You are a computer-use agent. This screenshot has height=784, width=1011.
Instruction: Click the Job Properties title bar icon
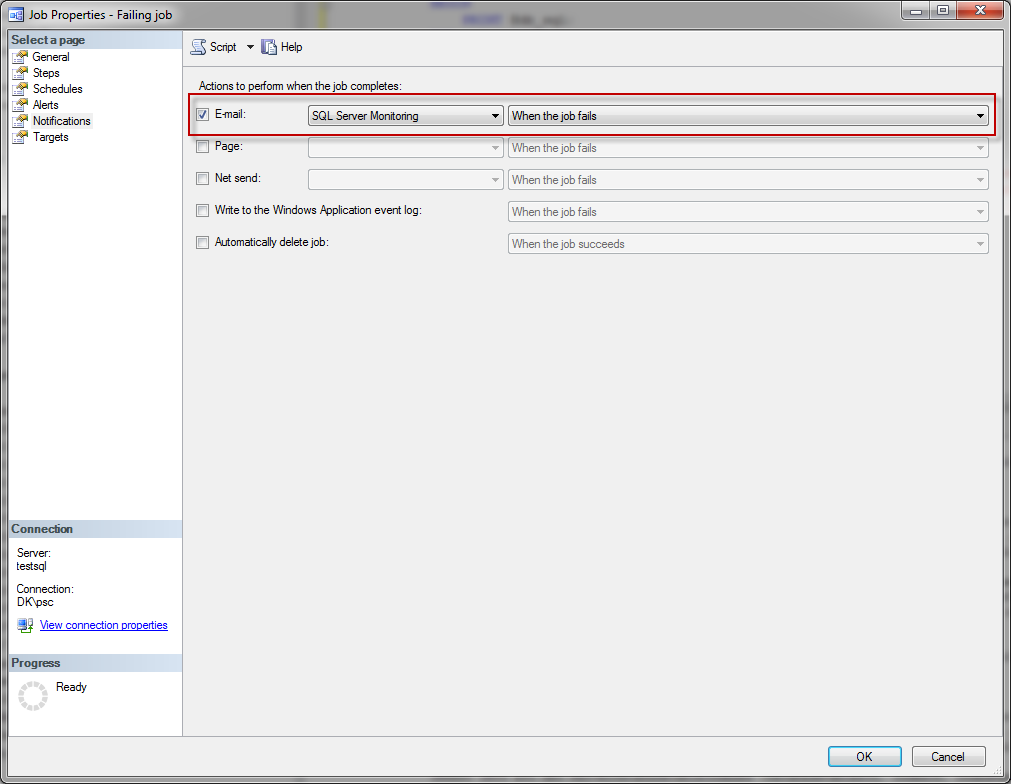pos(16,14)
